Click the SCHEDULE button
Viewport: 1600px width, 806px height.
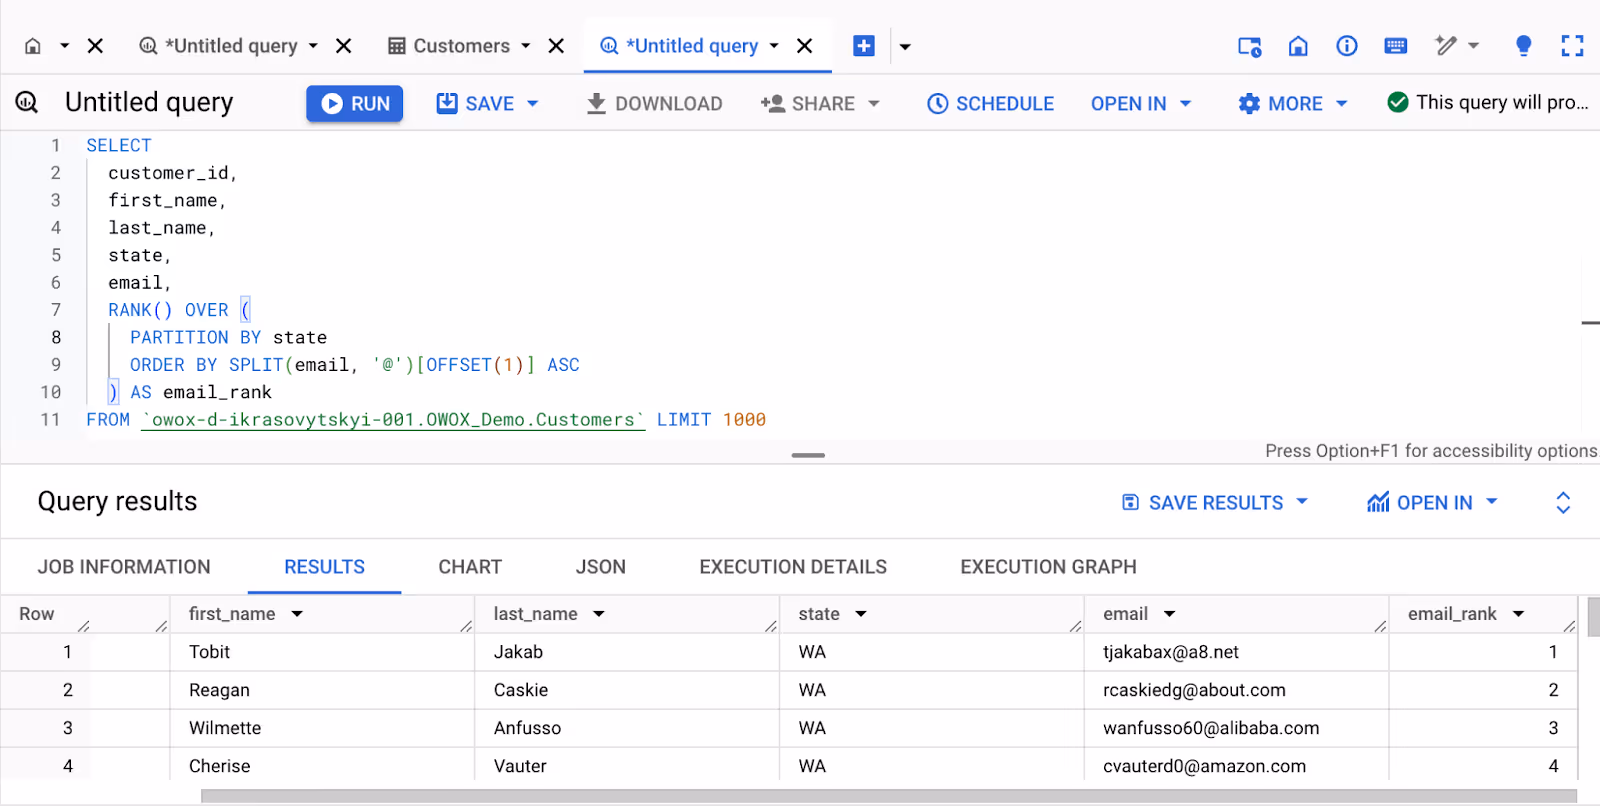(x=990, y=104)
